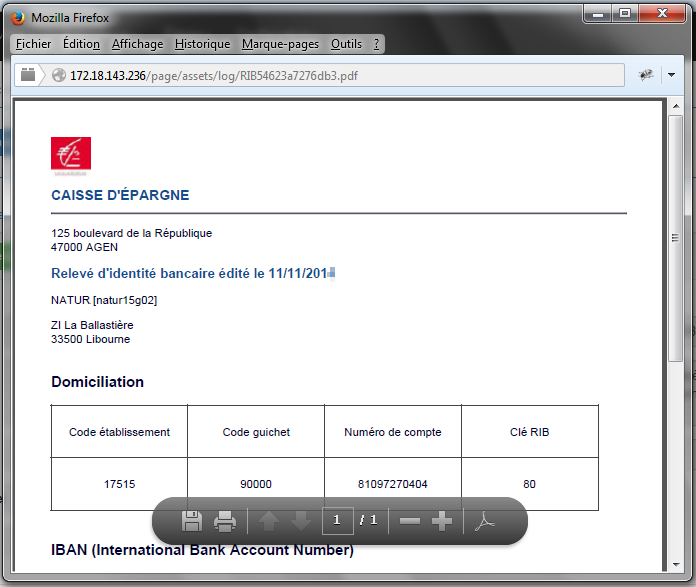Open the Outils menu

[x=346, y=44]
